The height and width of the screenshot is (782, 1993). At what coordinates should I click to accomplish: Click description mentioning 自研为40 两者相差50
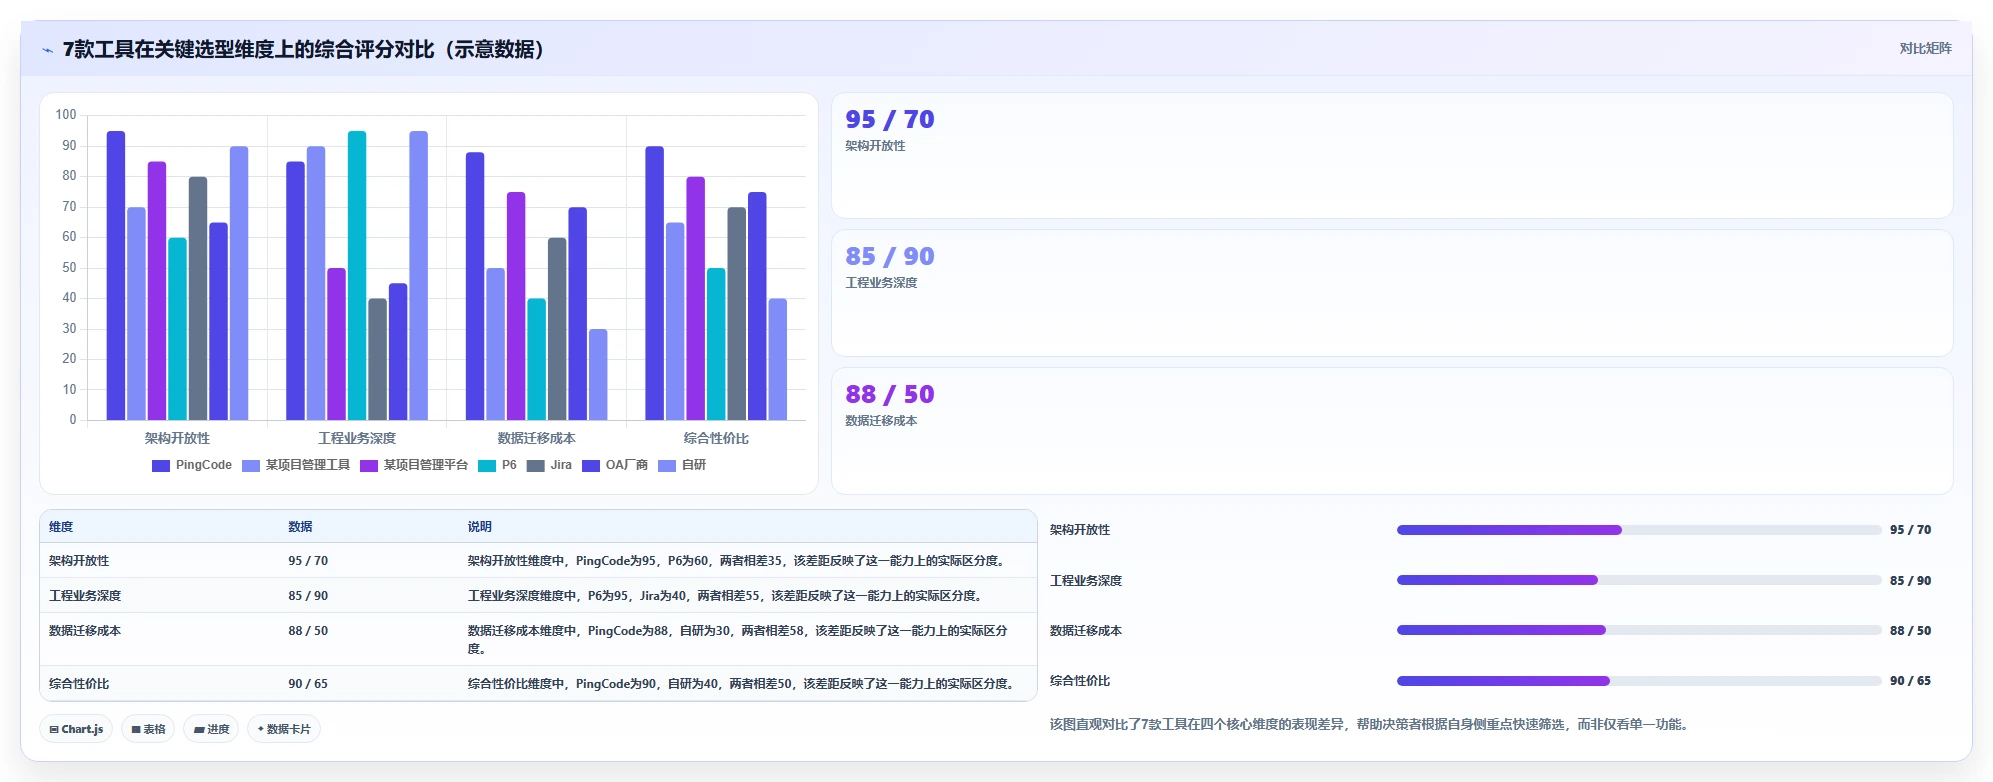(743, 684)
